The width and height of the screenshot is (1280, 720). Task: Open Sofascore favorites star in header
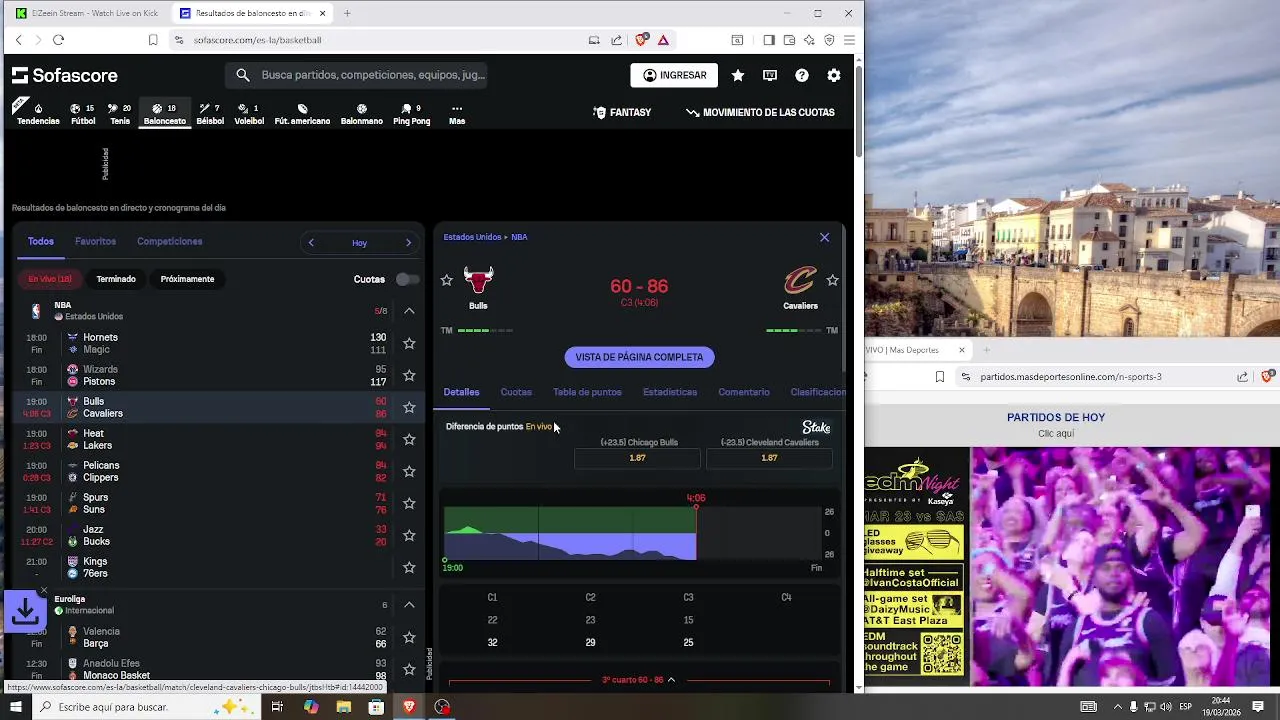[x=738, y=75]
